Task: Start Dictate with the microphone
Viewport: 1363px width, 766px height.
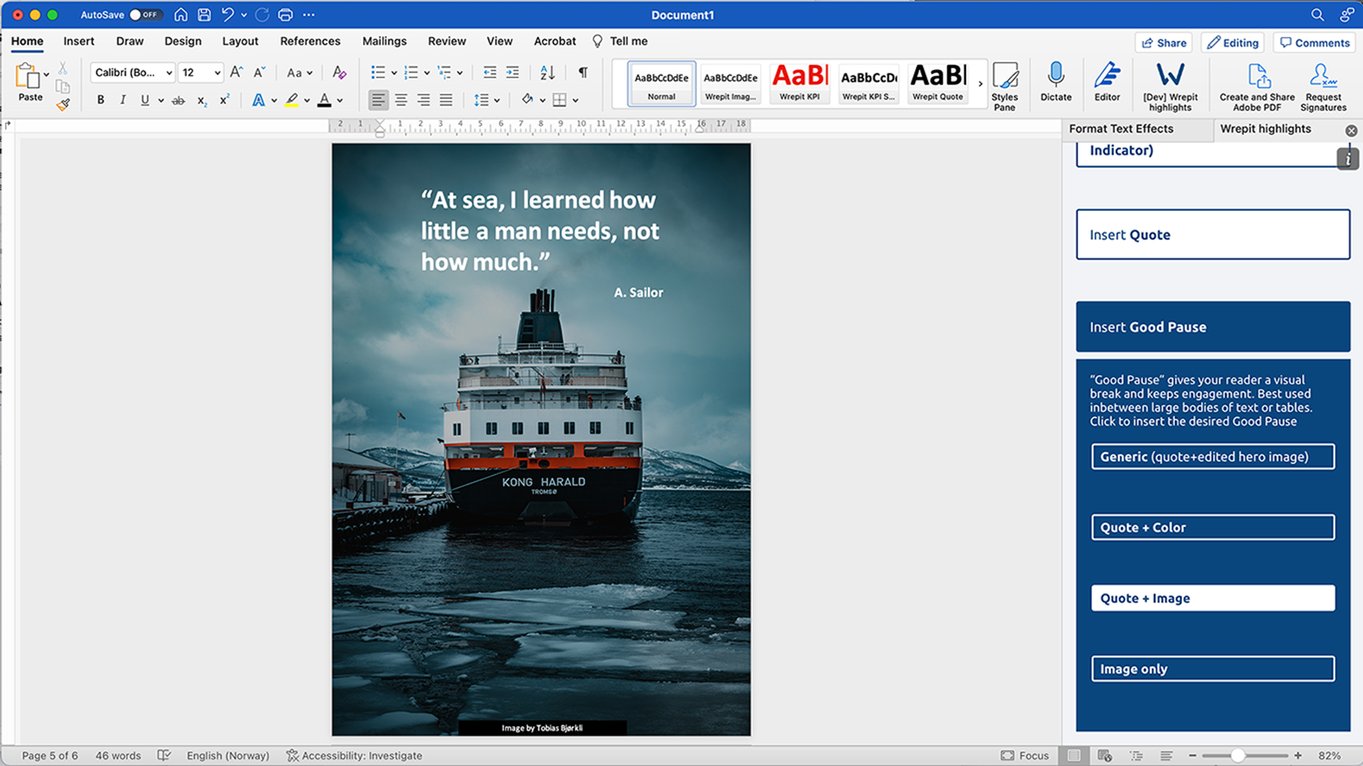Action: (1056, 82)
